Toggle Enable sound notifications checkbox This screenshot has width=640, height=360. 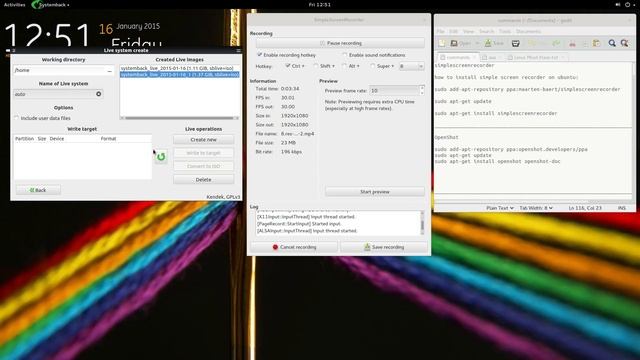click(x=345, y=55)
